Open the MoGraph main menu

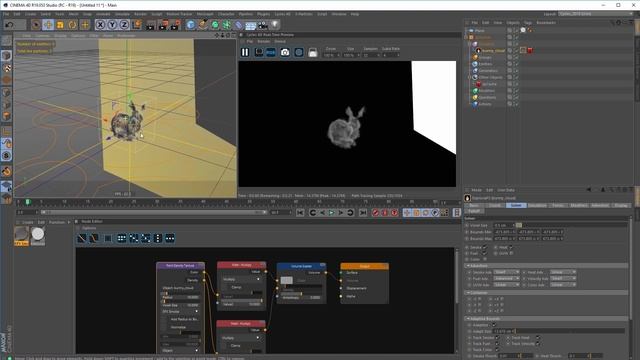point(205,14)
